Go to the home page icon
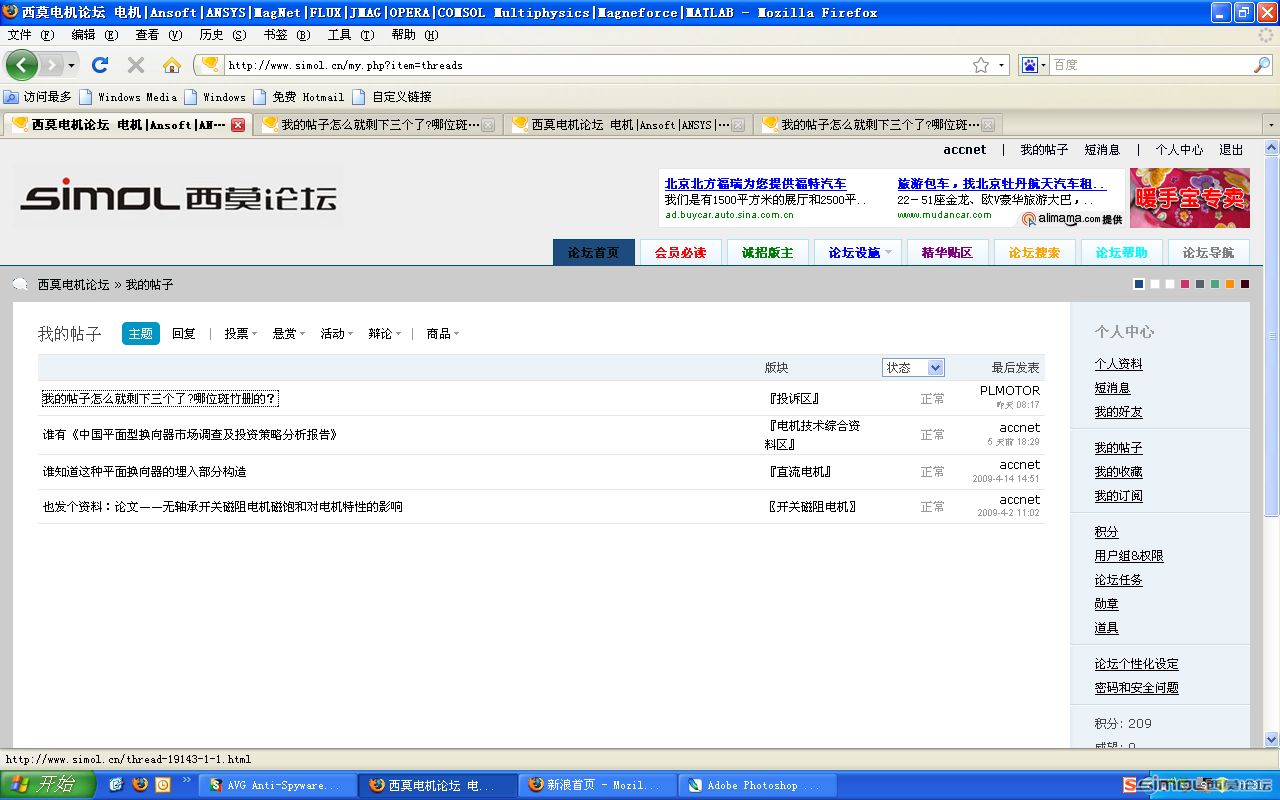Screen dimensions: 1280x800 pyautogui.click(x=172, y=65)
